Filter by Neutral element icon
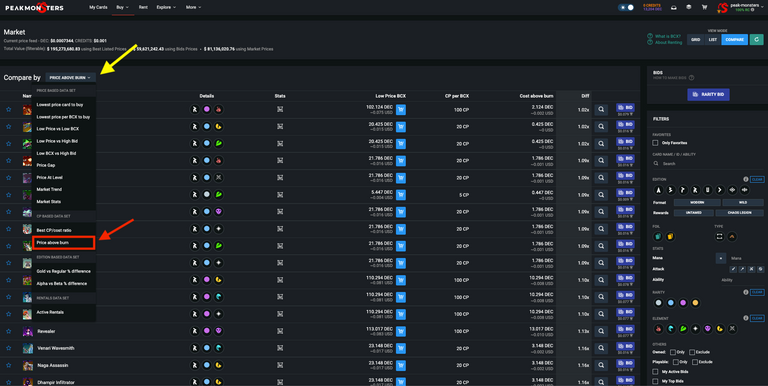Screen dimensions: 768x386 coord(732,329)
